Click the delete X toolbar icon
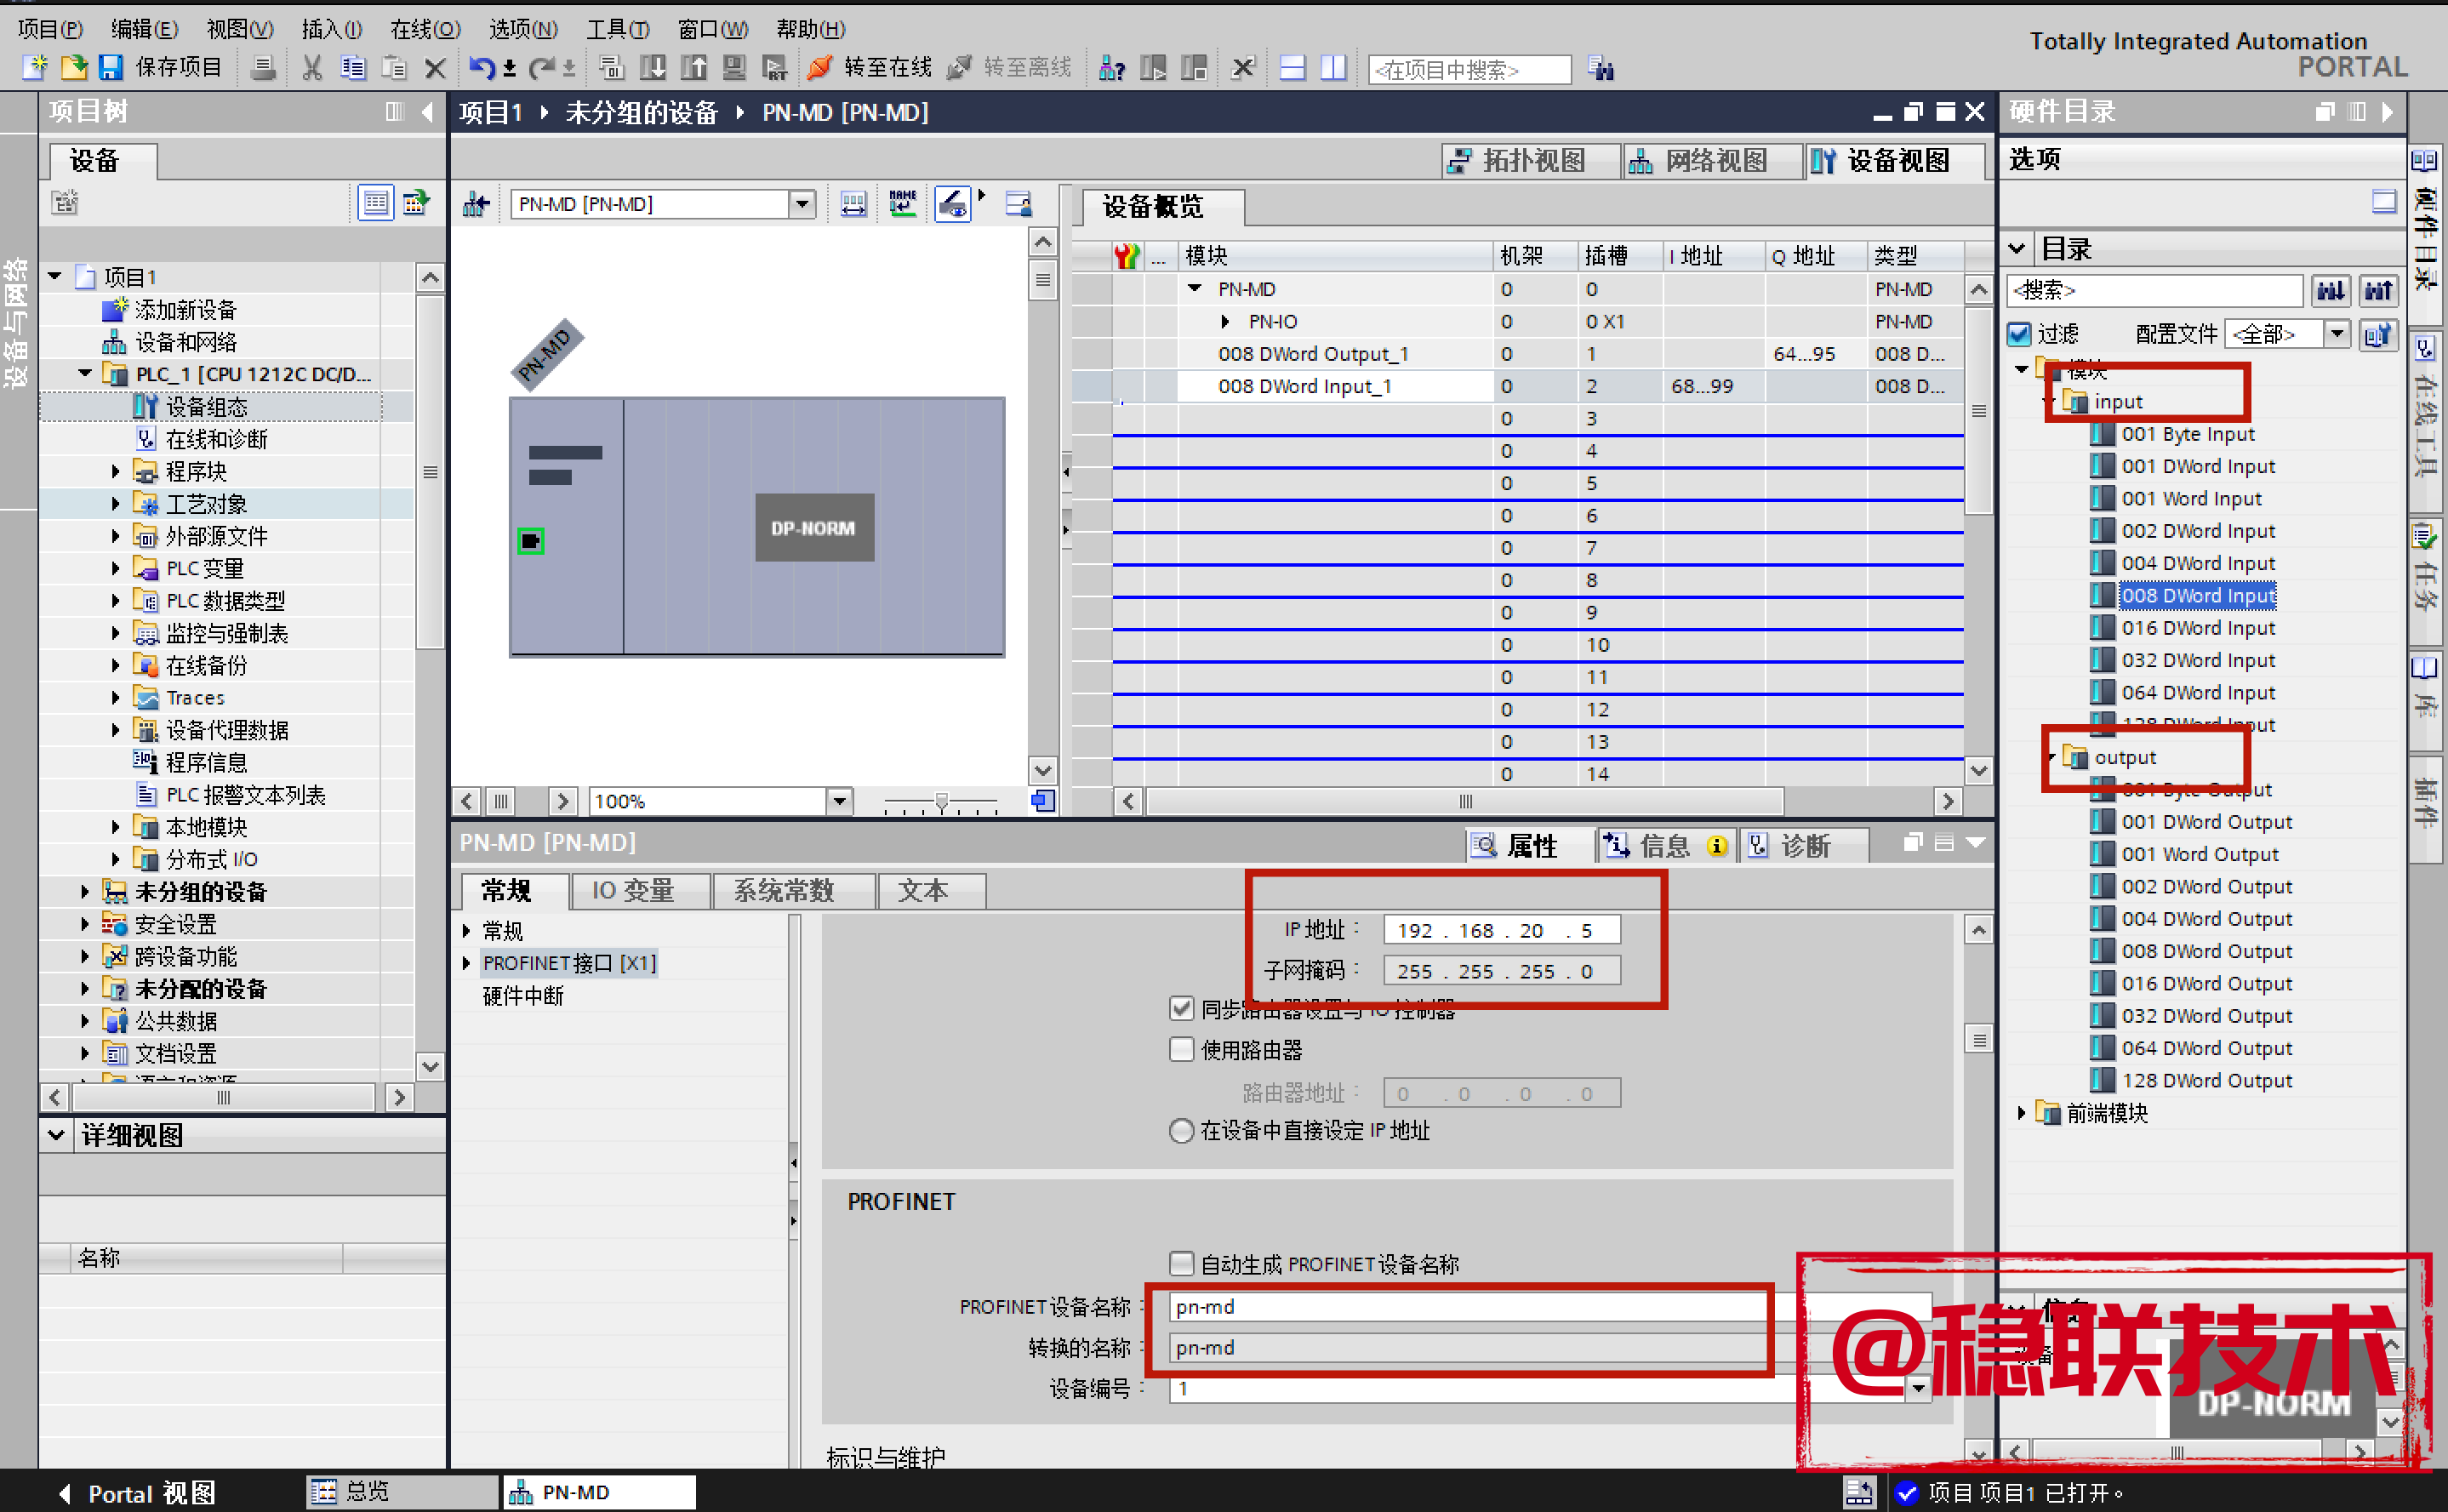 [435, 68]
